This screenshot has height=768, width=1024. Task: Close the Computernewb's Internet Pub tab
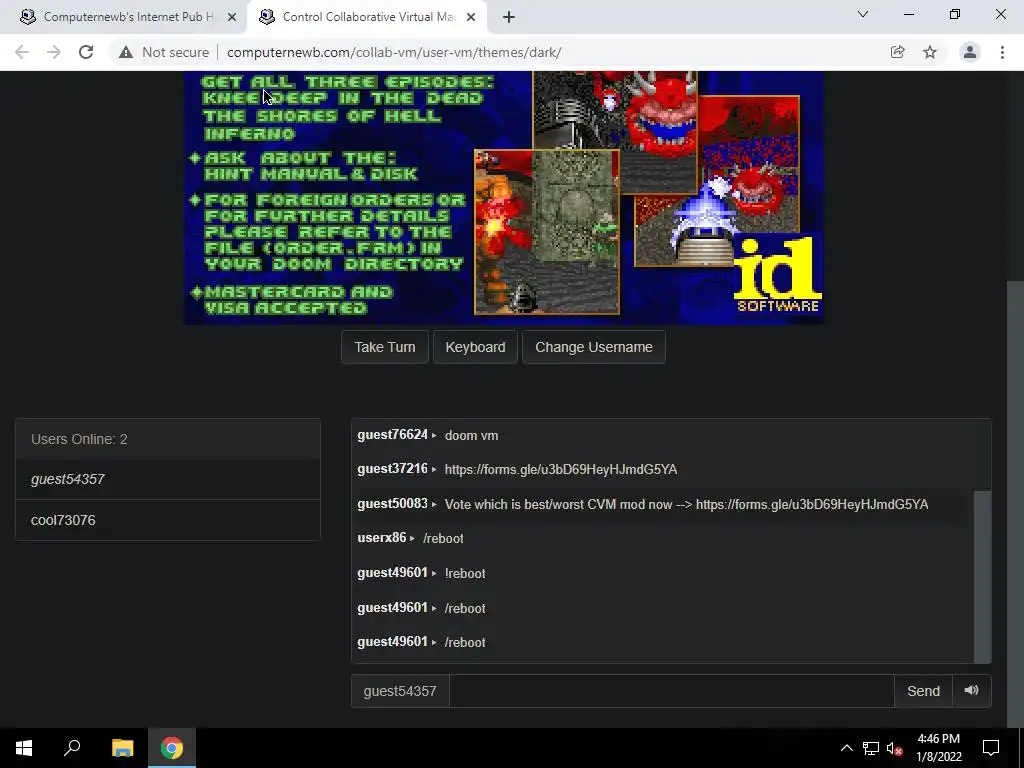tap(231, 17)
